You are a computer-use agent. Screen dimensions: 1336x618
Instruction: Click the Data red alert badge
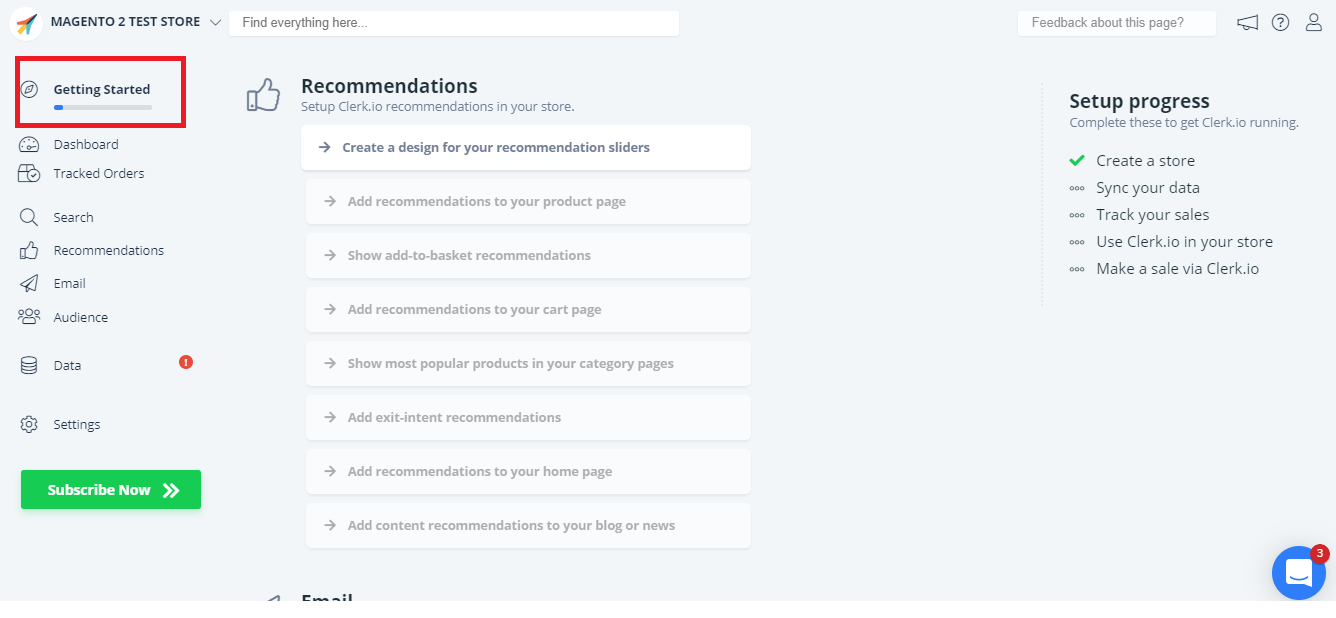coord(186,362)
